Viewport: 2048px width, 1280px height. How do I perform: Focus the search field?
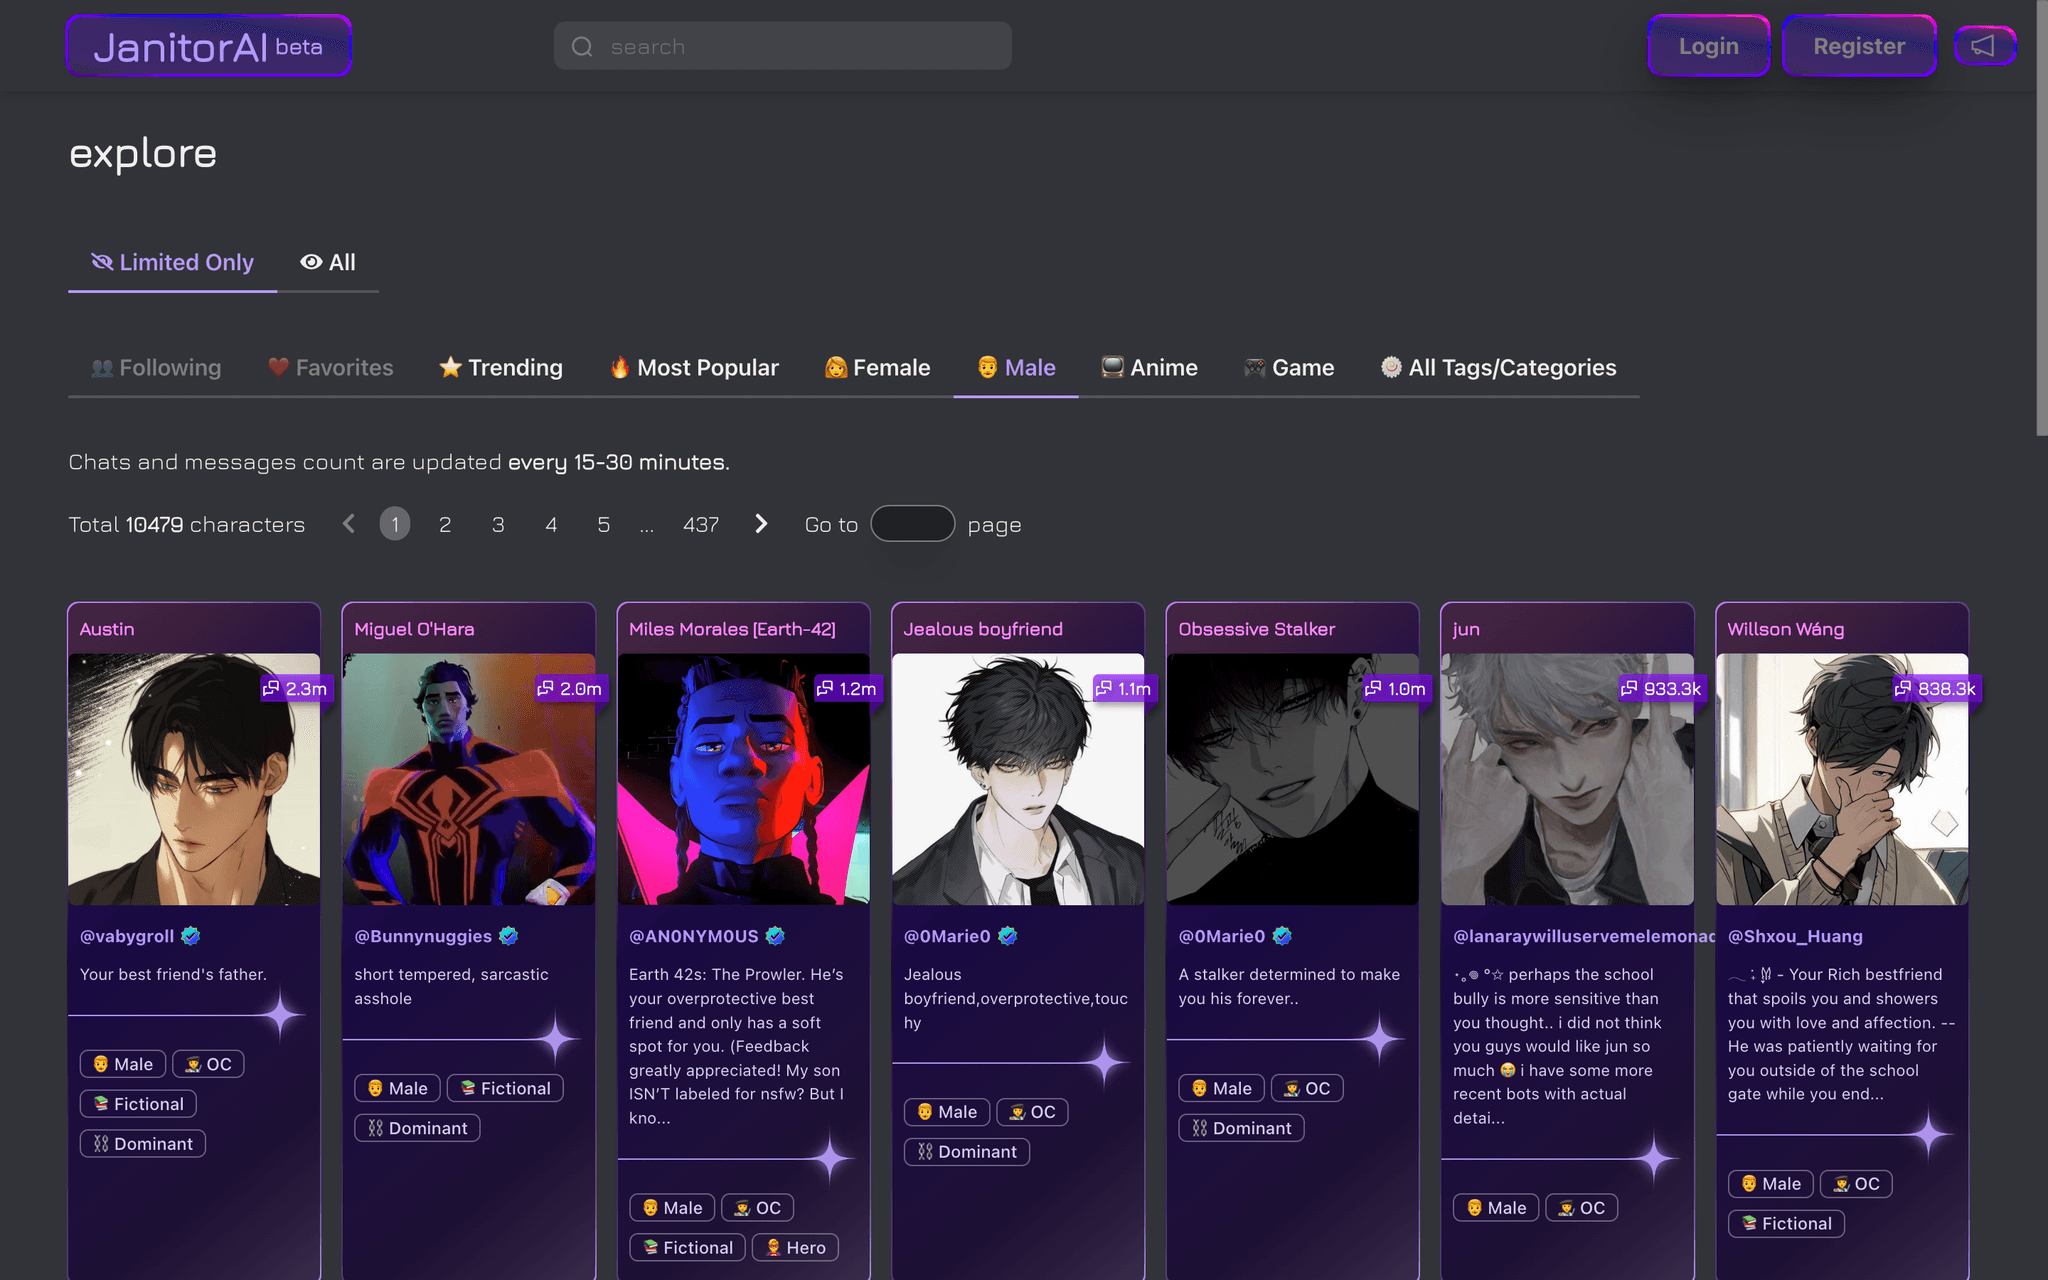(783, 46)
